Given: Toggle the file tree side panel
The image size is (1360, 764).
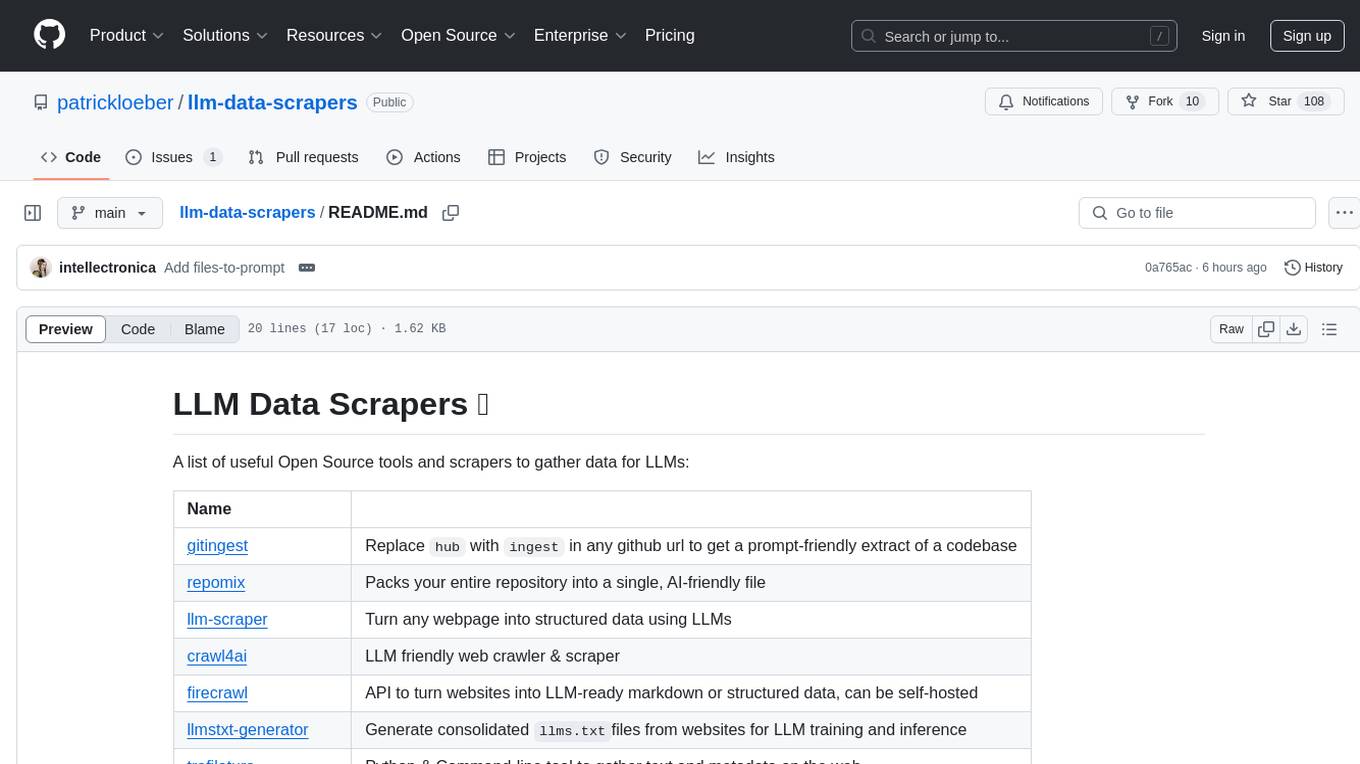Looking at the screenshot, I should 33,213.
